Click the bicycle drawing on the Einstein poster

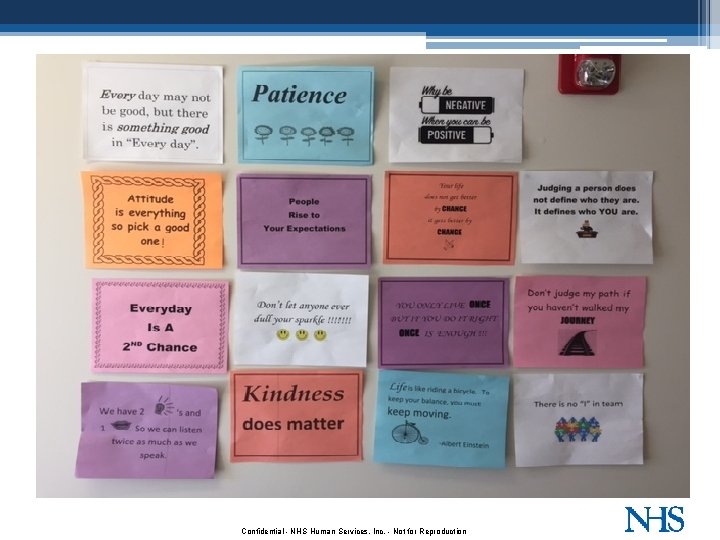click(x=410, y=433)
